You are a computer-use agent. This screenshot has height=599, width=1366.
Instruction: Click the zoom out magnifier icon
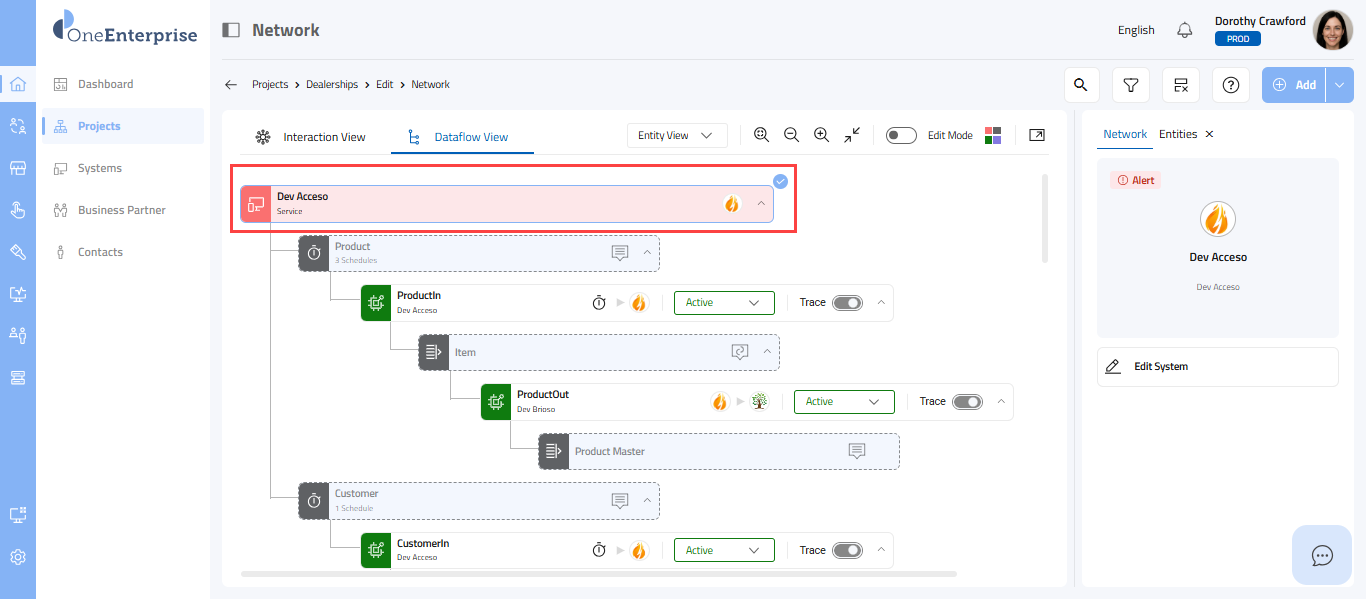coord(791,135)
